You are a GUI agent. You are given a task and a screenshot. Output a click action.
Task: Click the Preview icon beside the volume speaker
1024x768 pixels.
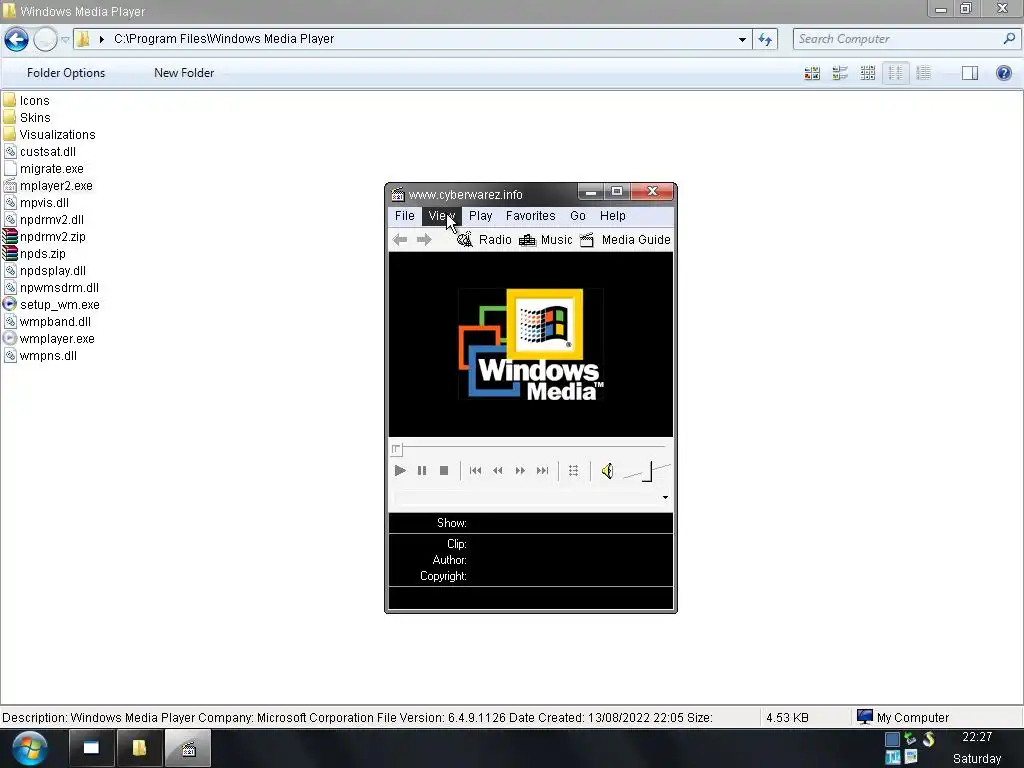point(573,470)
